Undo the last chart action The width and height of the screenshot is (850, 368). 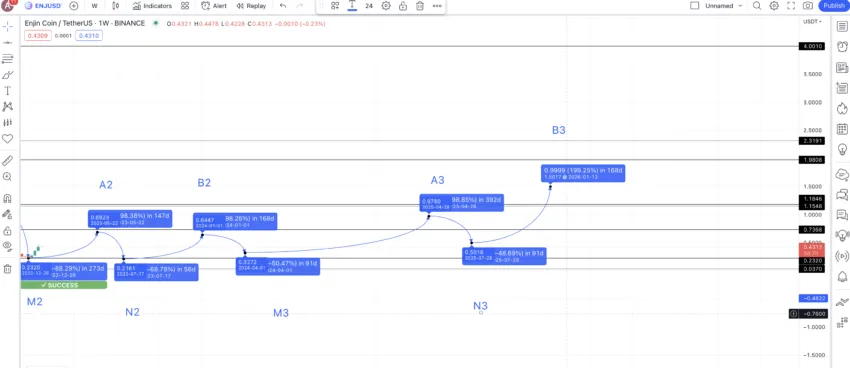tap(282, 6)
